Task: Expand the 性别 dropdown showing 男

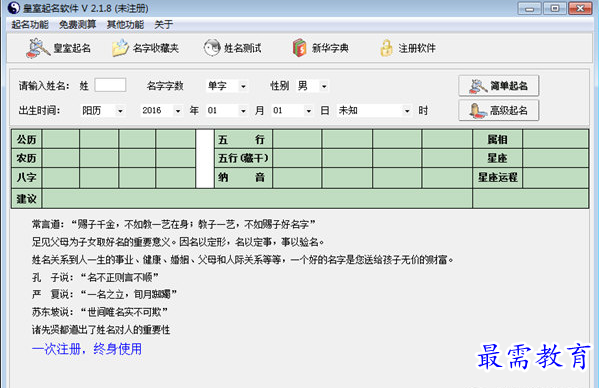Action: coord(324,86)
